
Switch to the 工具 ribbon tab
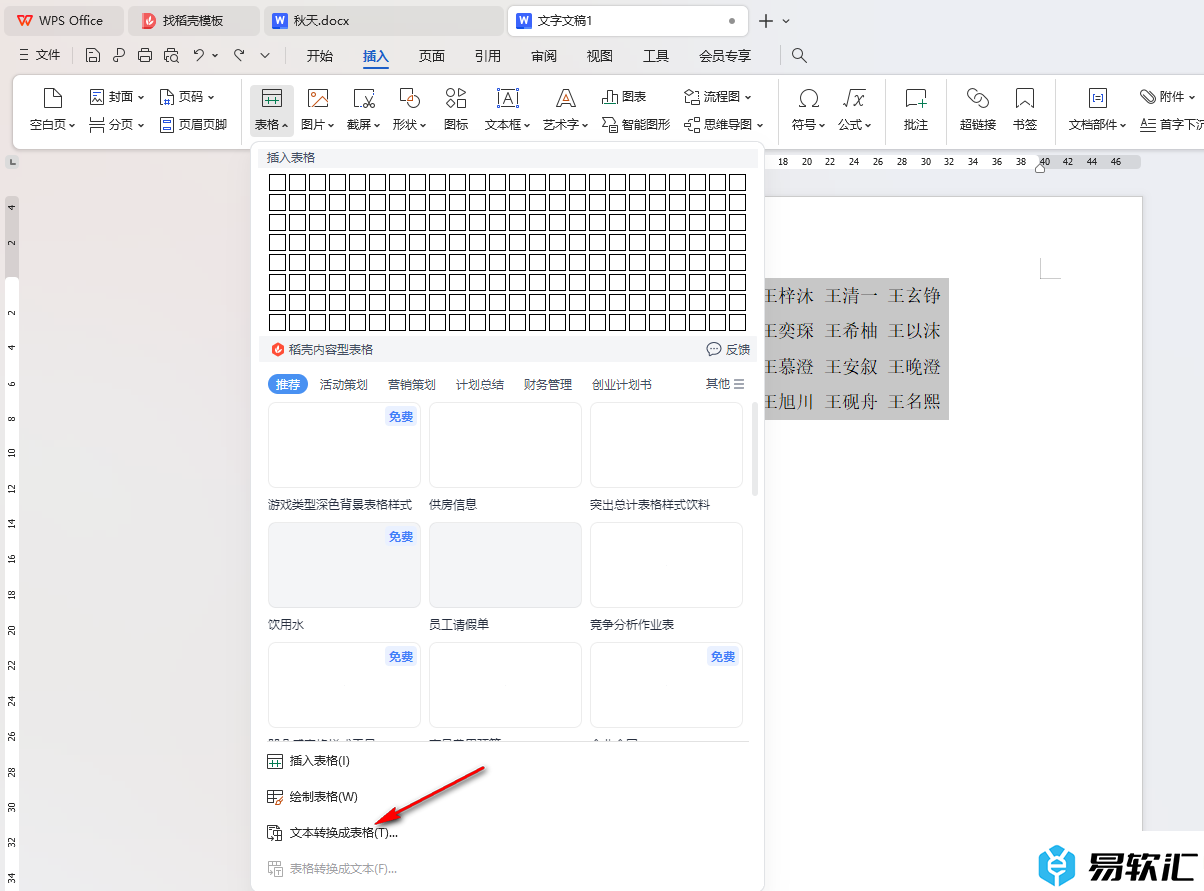tap(656, 56)
